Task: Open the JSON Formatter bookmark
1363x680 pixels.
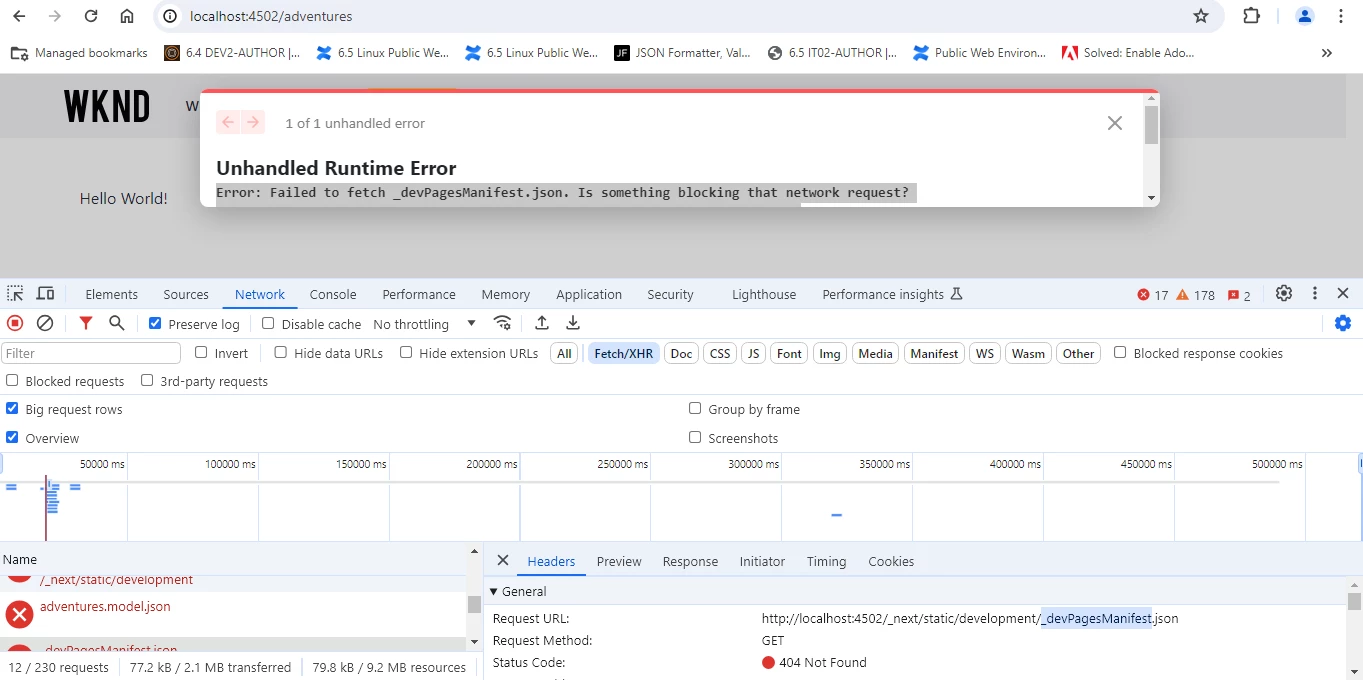Action: [x=682, y=53]
